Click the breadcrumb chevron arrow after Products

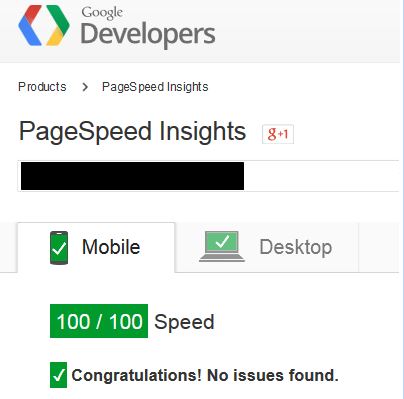(85, 87)
